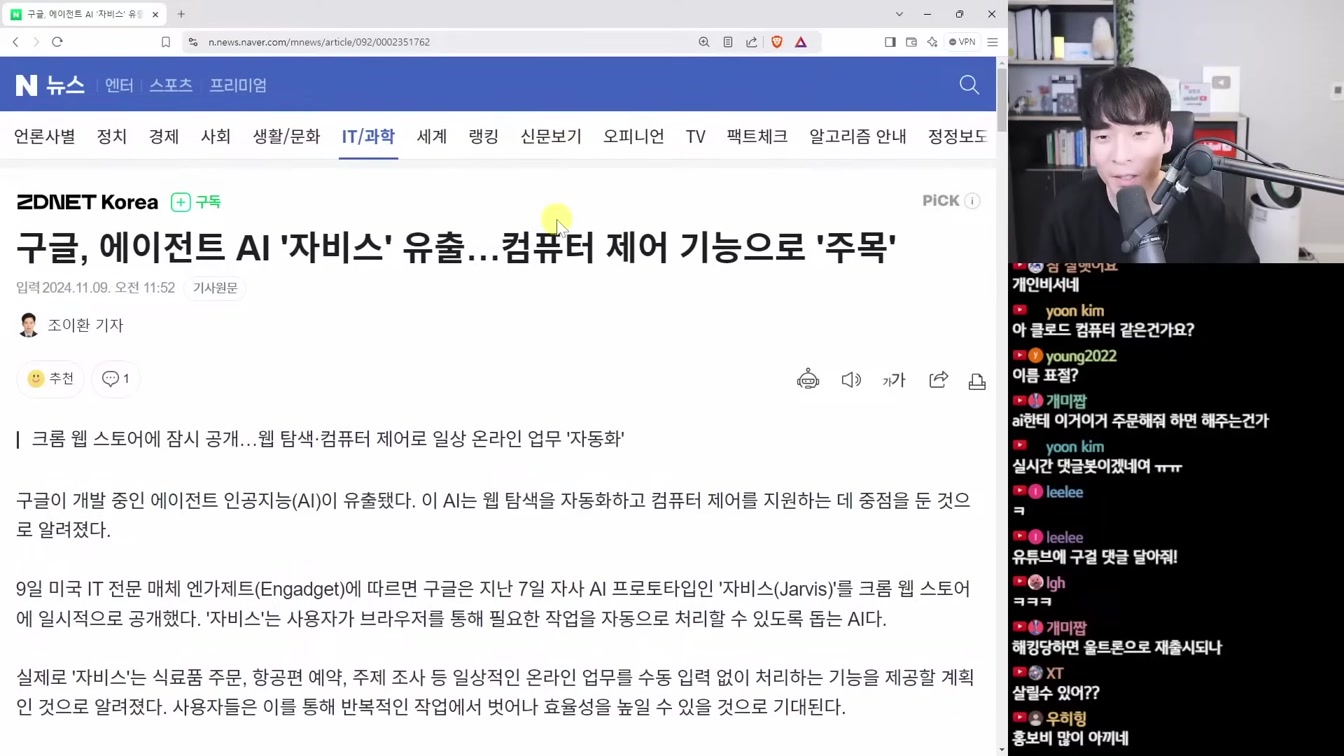The height and width of the screenshot is (756, 1344).
Task: Click the print article icon
Action: click(x=977, y=381)
